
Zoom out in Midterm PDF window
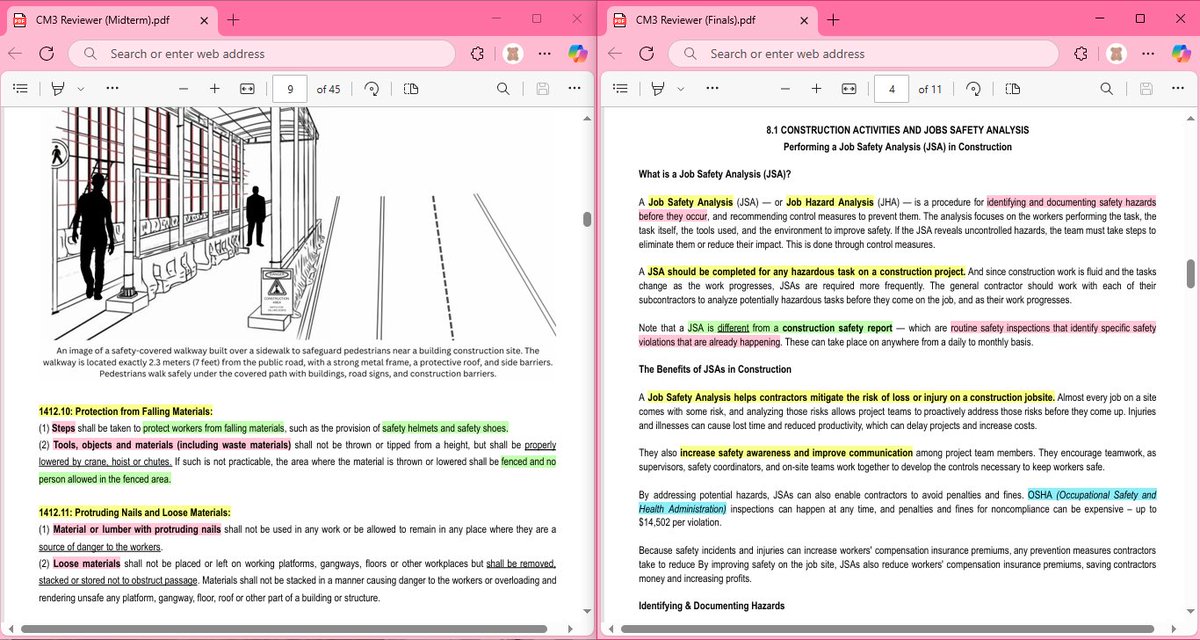(183, 89)
